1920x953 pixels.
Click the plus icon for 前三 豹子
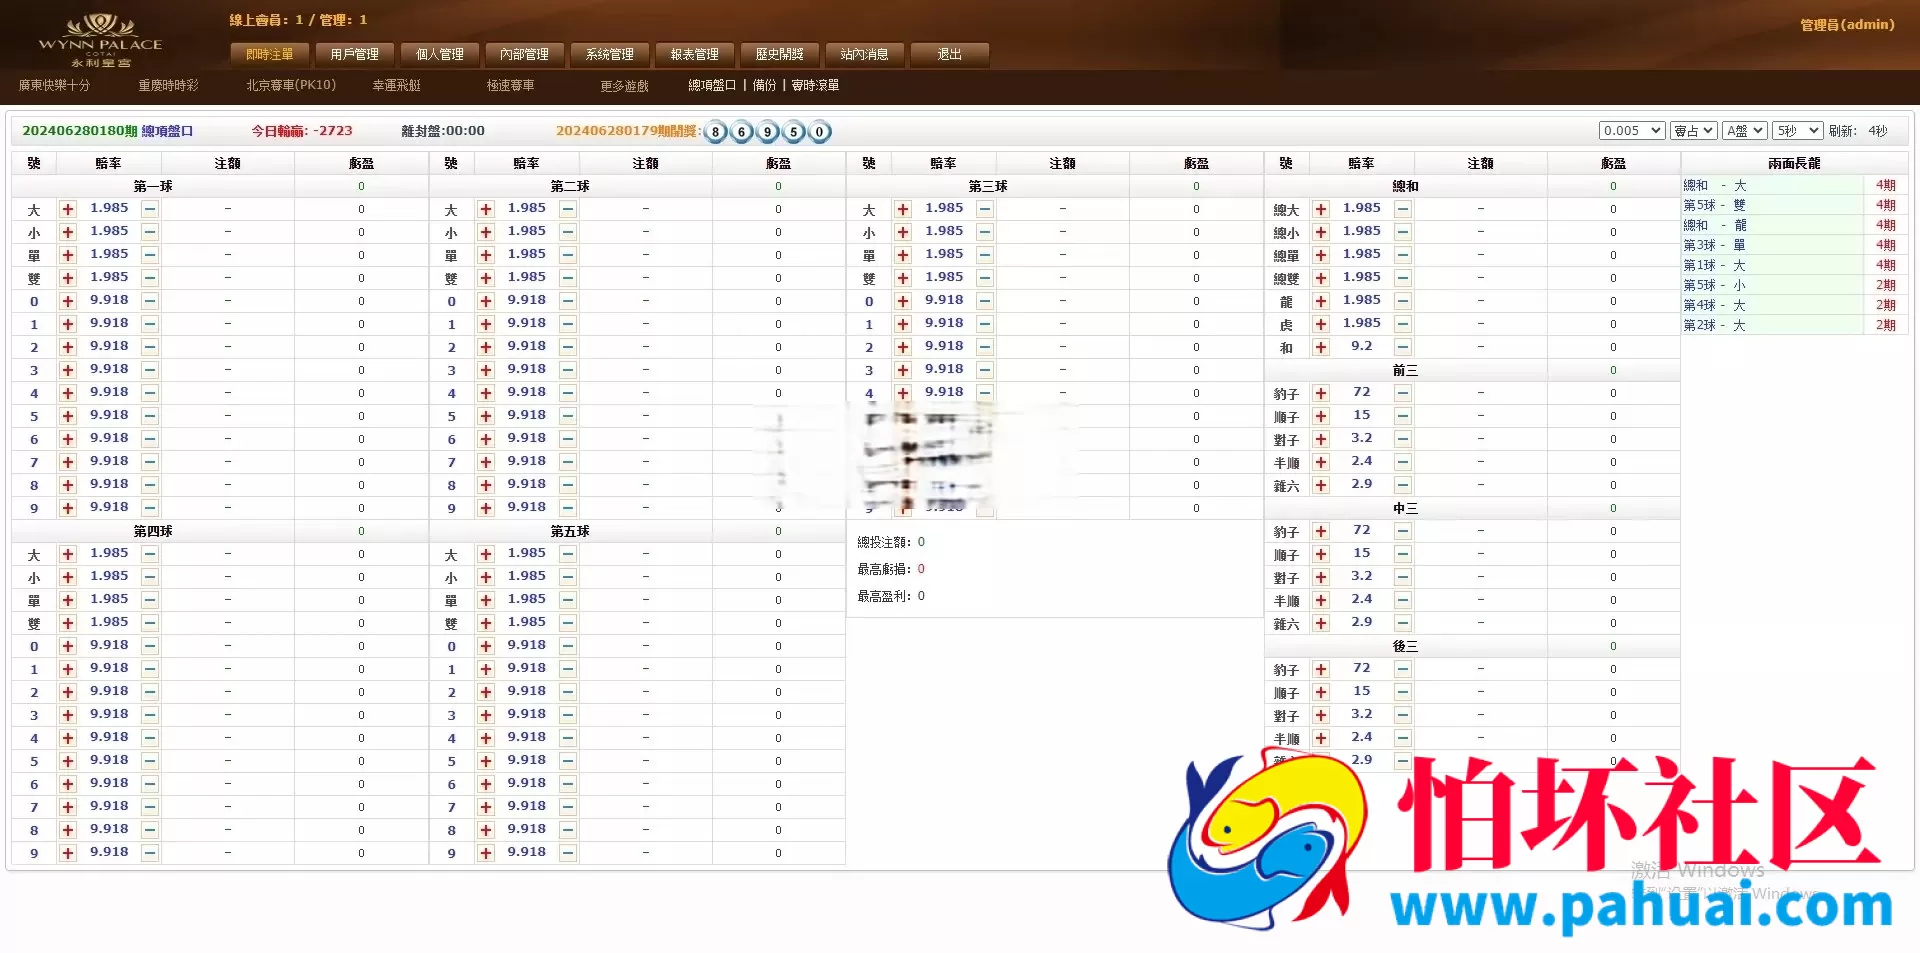pyautogui.click(x=1321, y=393)
